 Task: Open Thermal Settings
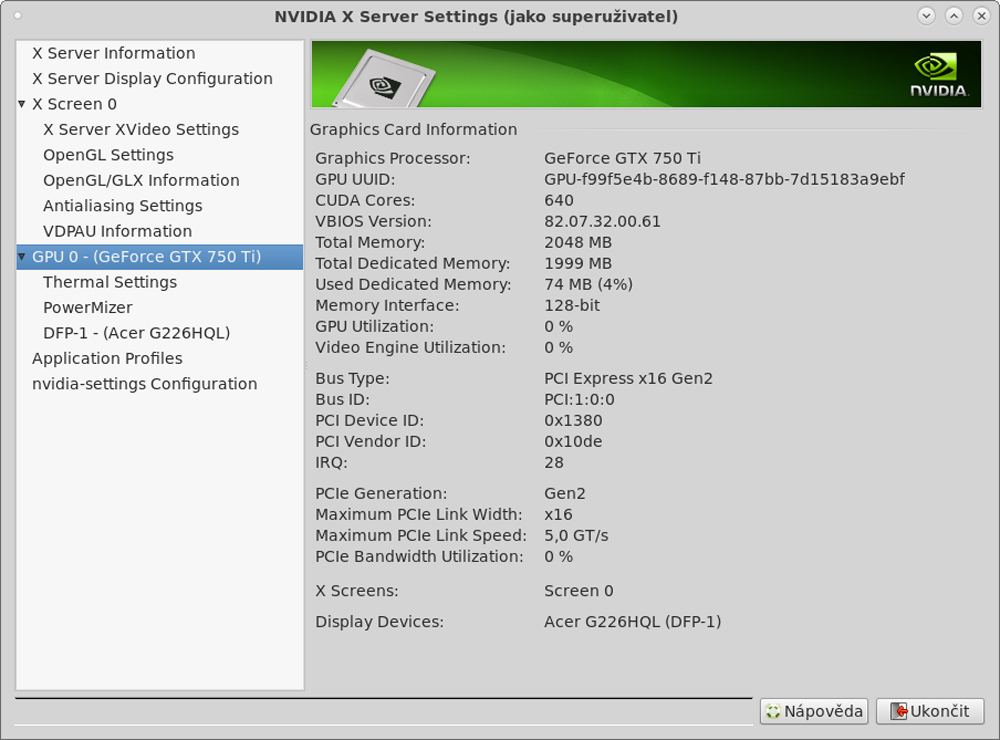[110, 283]
